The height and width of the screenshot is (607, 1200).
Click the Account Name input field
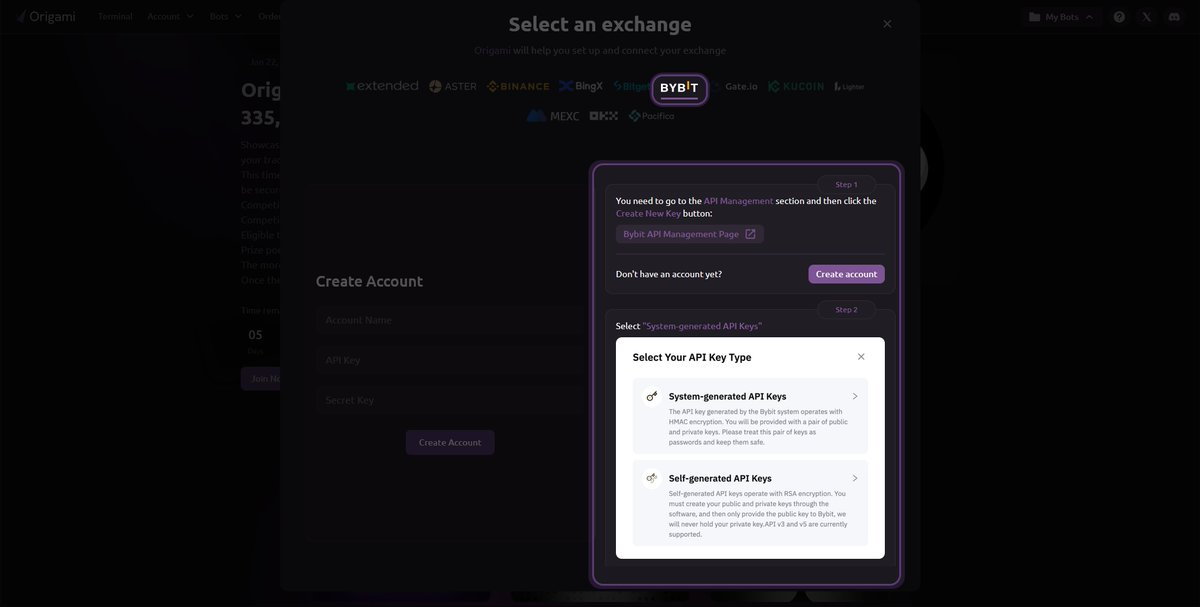[450, 320]
